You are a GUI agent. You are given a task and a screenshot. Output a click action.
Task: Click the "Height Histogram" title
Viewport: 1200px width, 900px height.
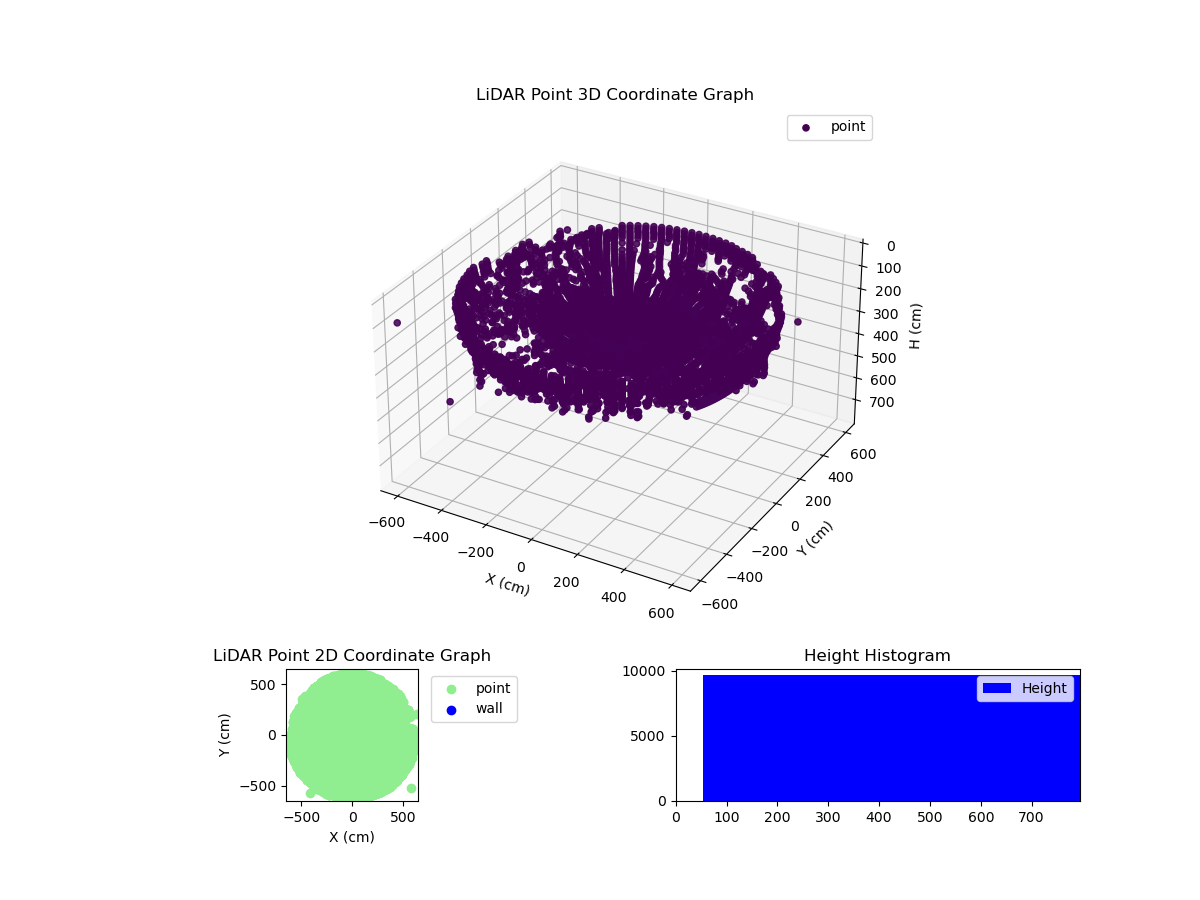pyautogui.click(x=877, y=656)
